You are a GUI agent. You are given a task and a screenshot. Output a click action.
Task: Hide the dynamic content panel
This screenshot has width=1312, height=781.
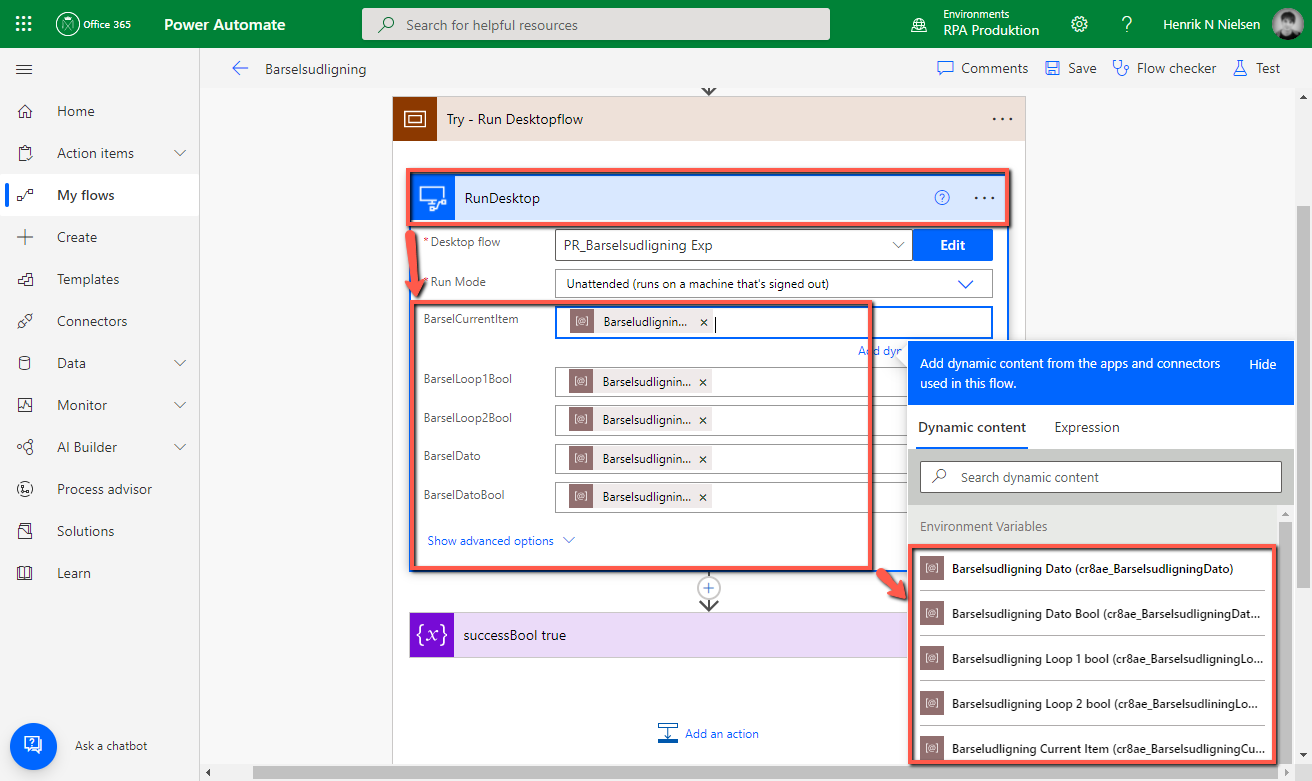1263,364
